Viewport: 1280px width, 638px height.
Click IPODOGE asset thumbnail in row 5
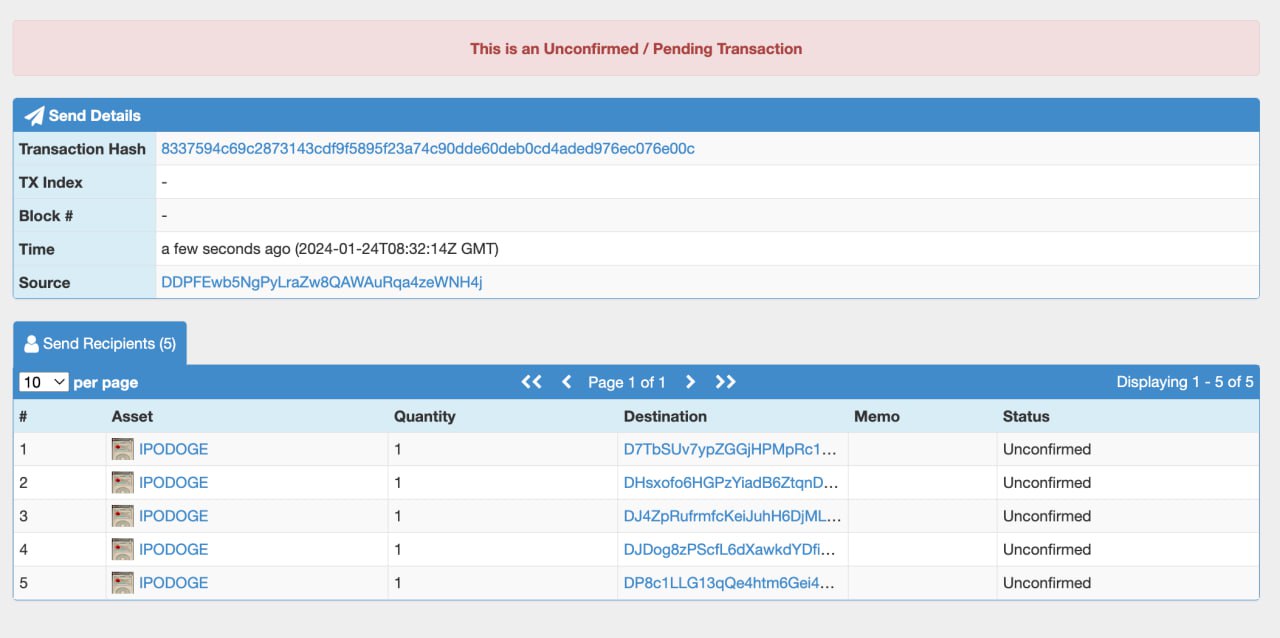click(122, 582)
